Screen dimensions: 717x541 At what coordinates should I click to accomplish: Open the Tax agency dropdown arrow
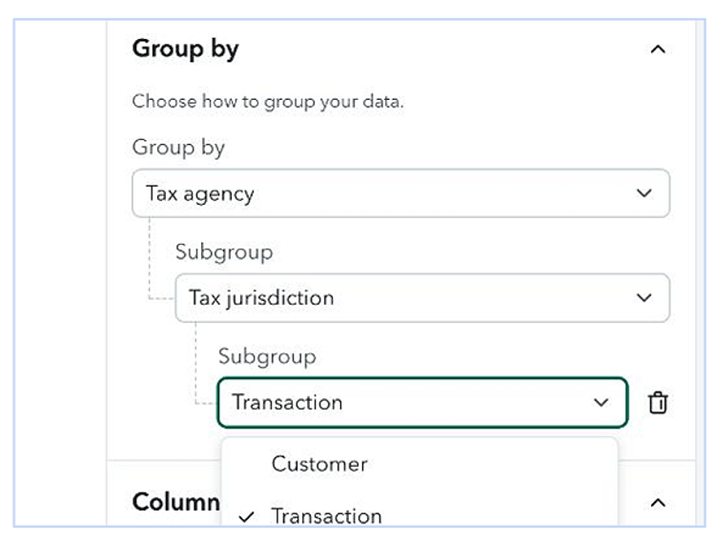coord(644,193)
